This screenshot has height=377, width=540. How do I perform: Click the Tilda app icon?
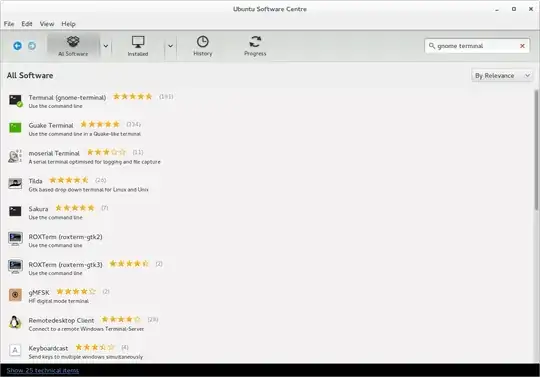click(x=15, y=184)
